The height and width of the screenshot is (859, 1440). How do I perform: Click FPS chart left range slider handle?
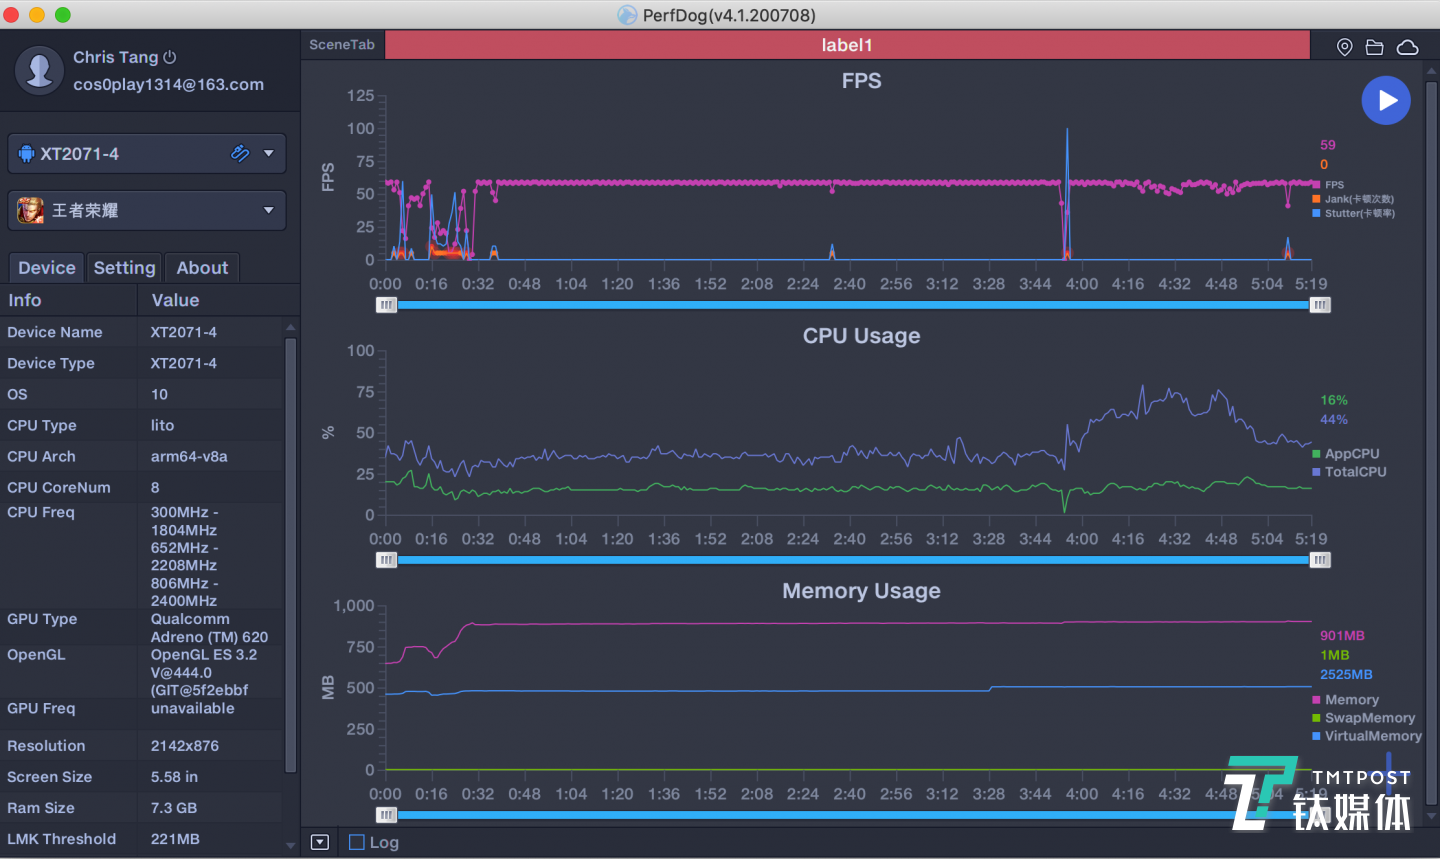[386, 305]
